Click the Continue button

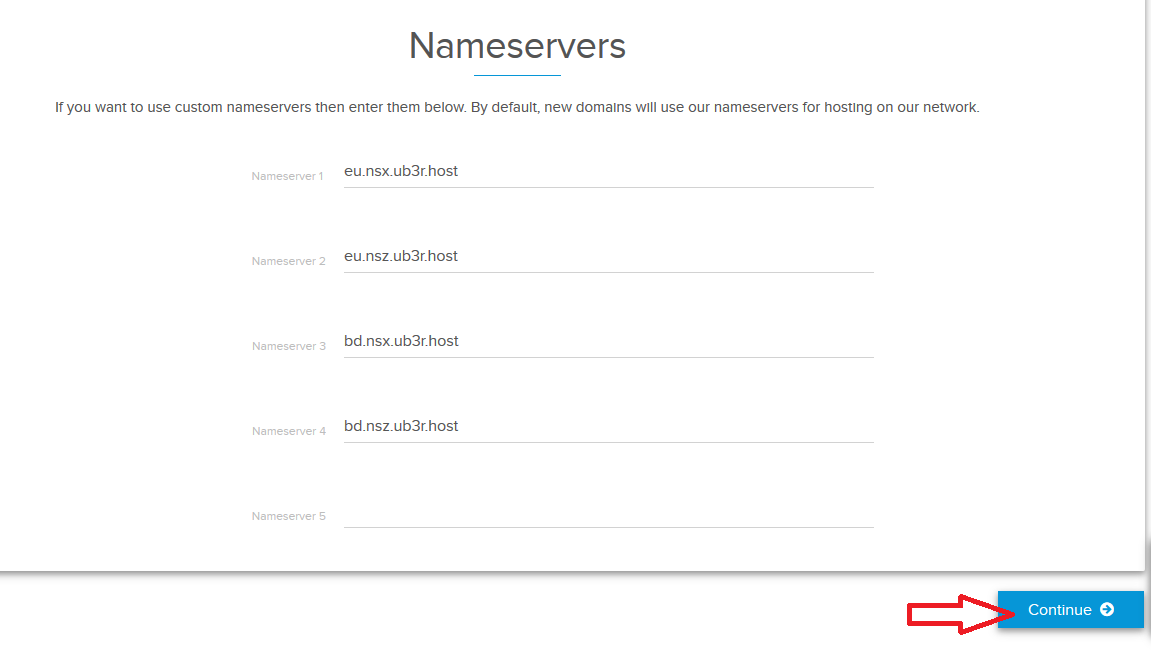[x=1070, y=609]
